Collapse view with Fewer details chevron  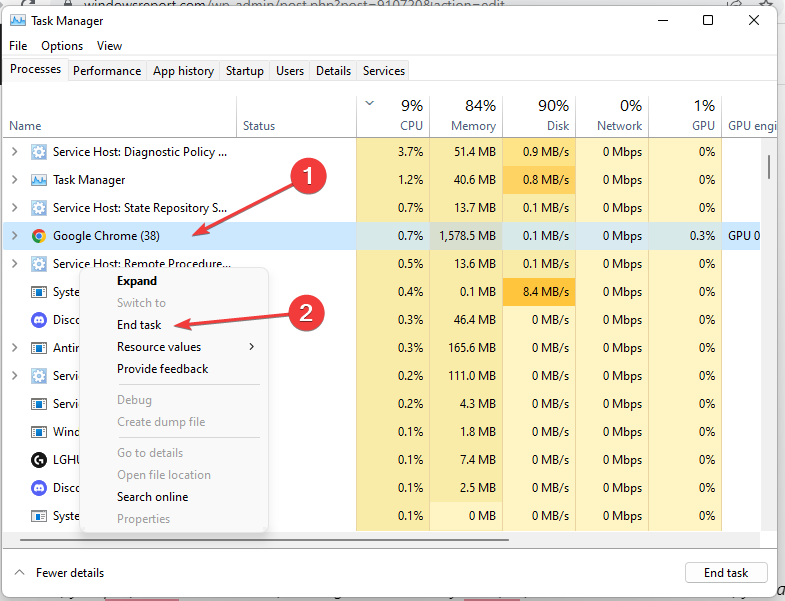click(x=20, y=573)
